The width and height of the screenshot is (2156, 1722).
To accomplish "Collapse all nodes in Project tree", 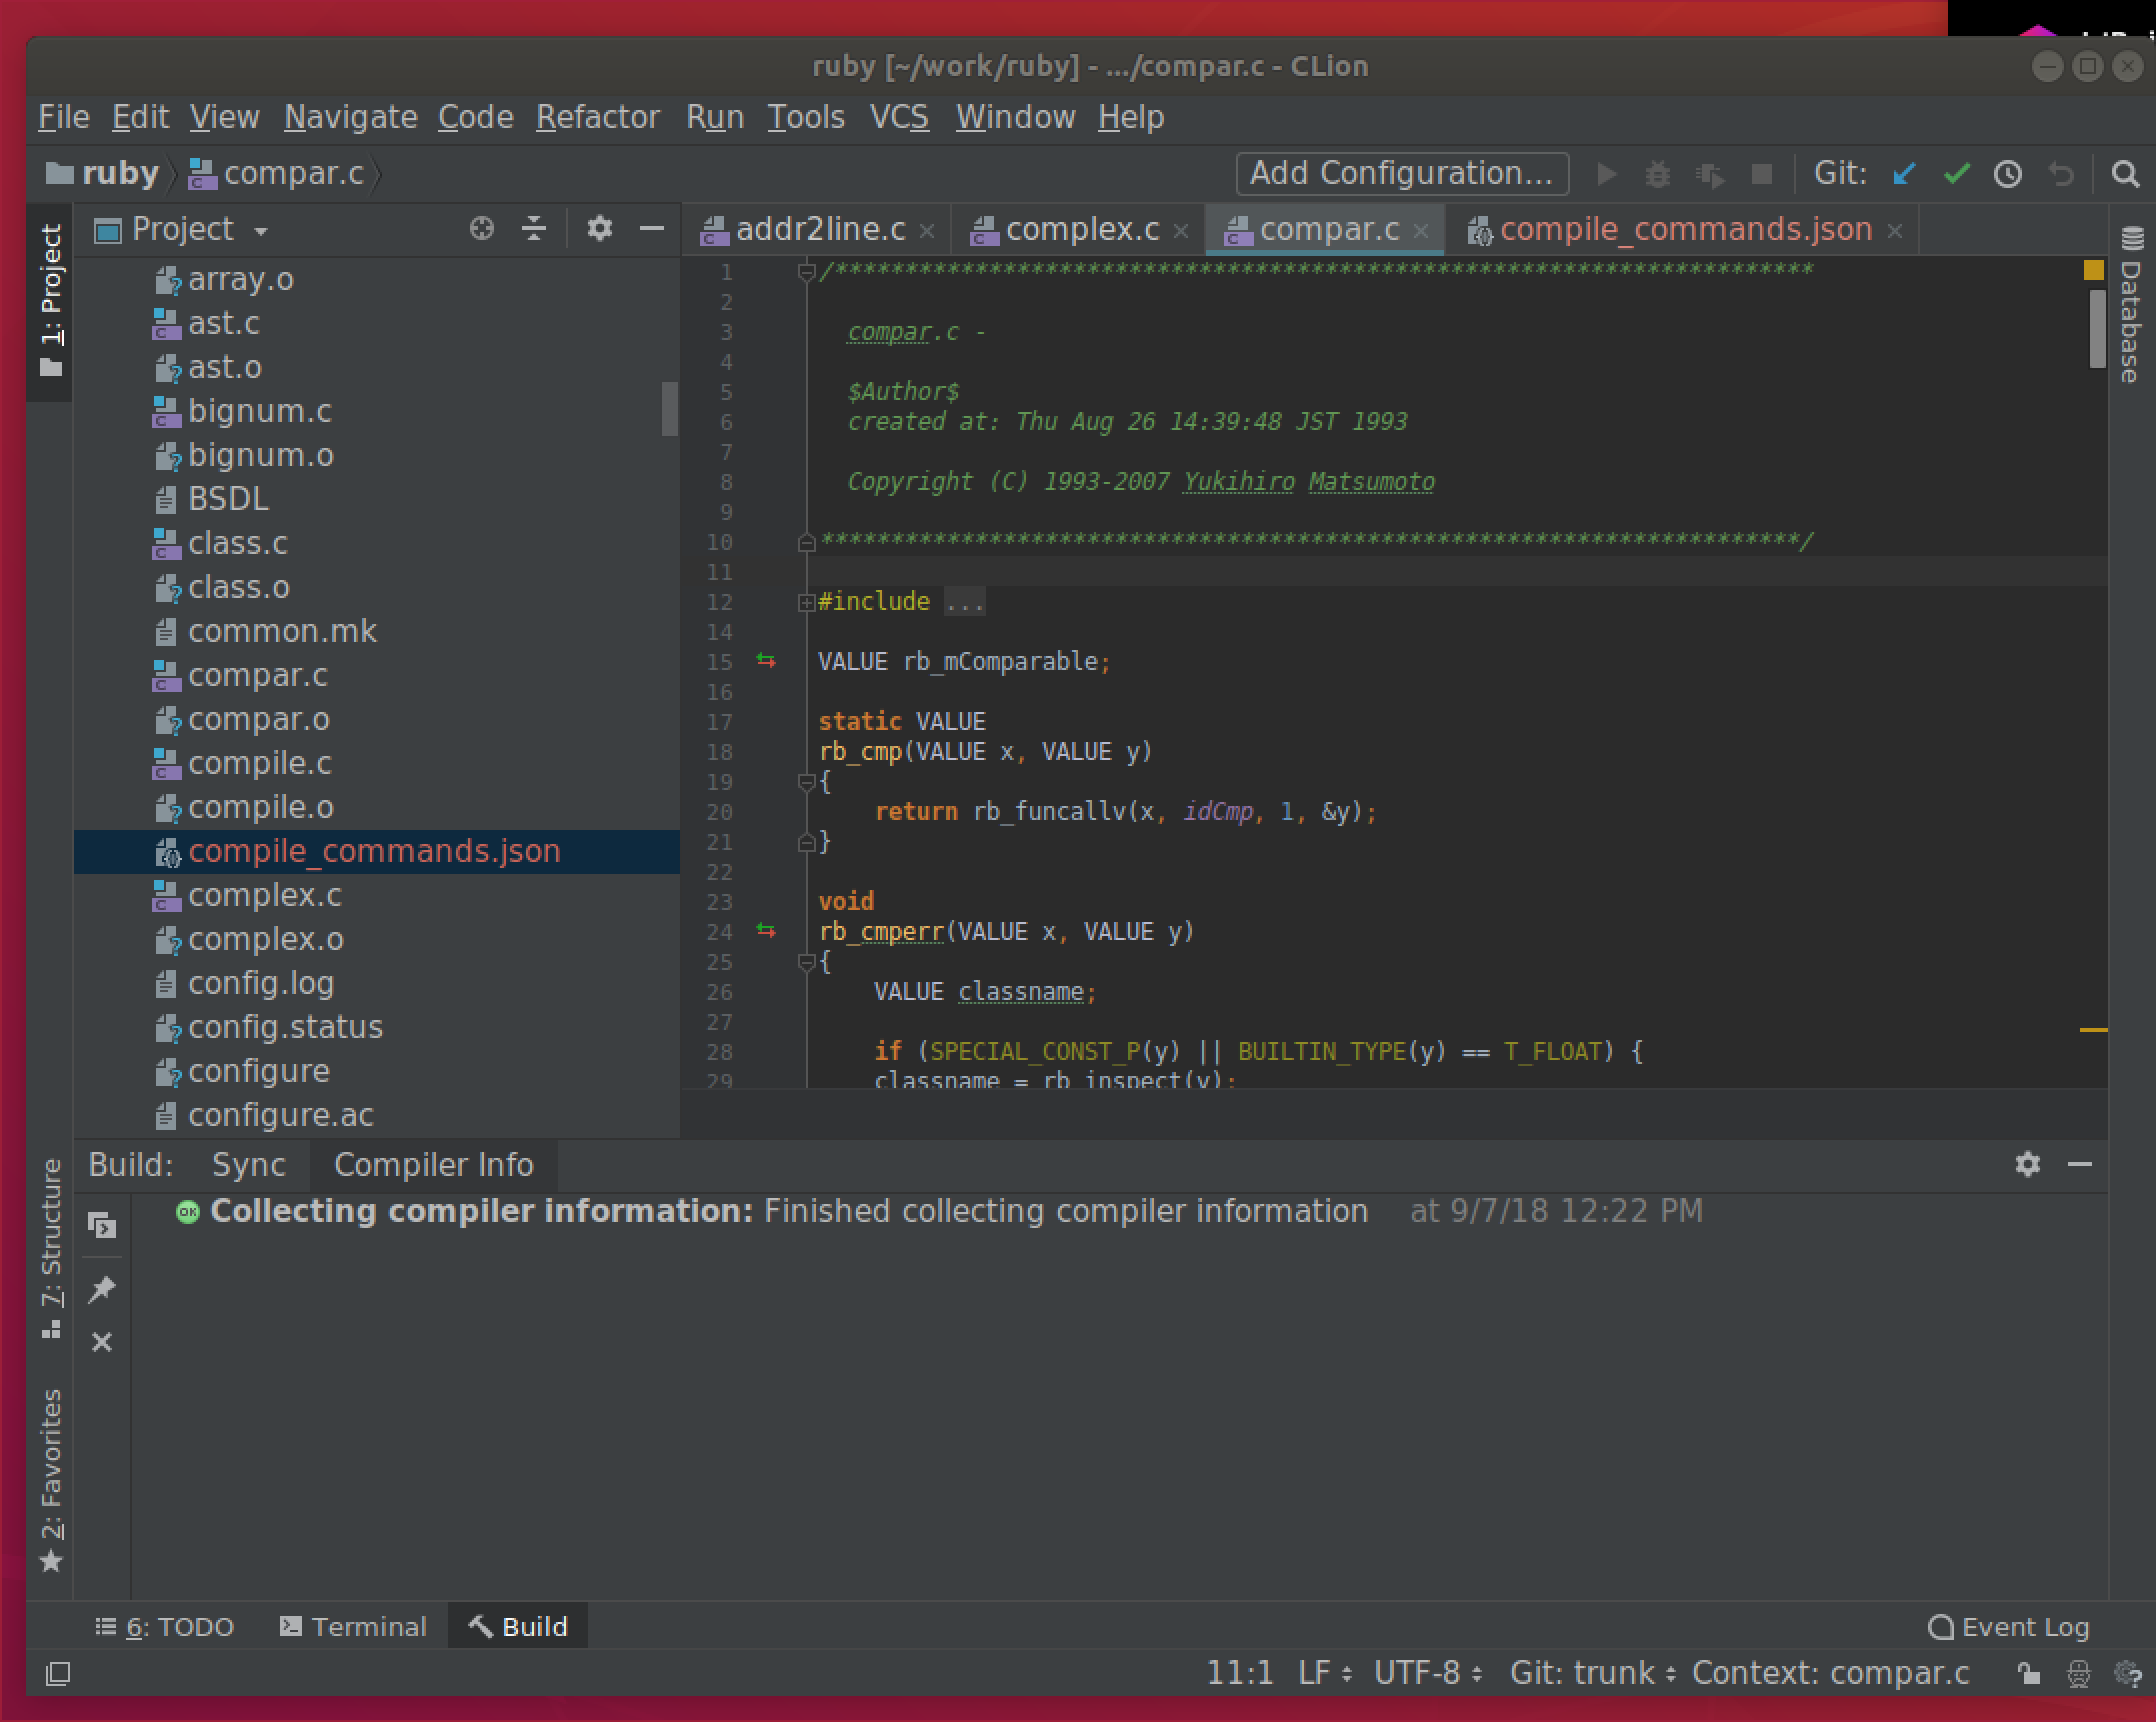I will click(534, 229).
